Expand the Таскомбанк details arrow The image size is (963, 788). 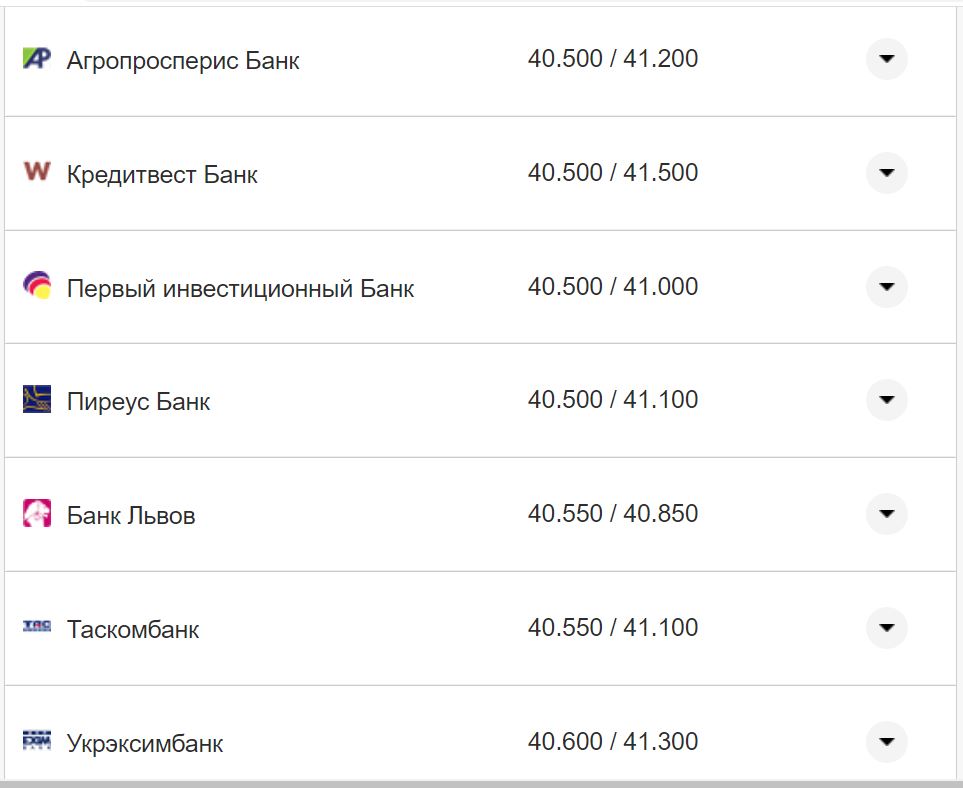coord(886,628)
